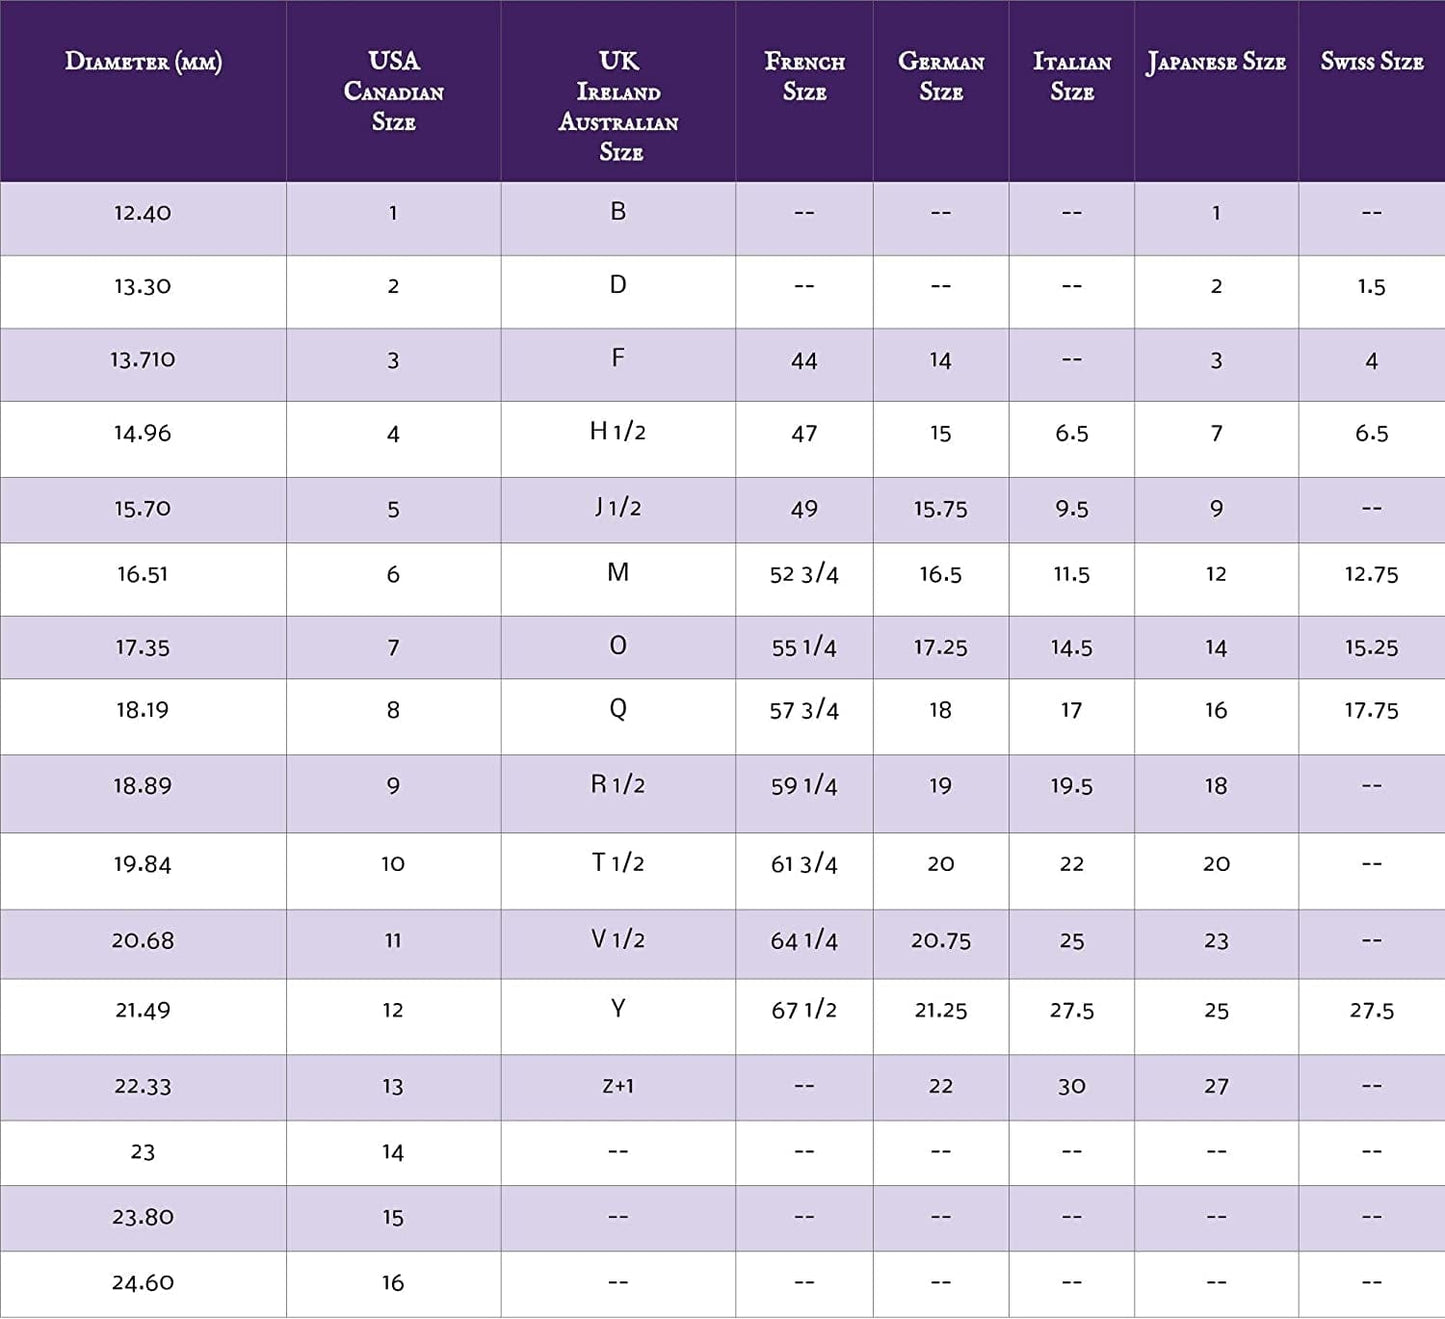Select the Swiss Size column header
Image resolution: width=1445 pixels, height=1319 pixels.
point(1371,62)
